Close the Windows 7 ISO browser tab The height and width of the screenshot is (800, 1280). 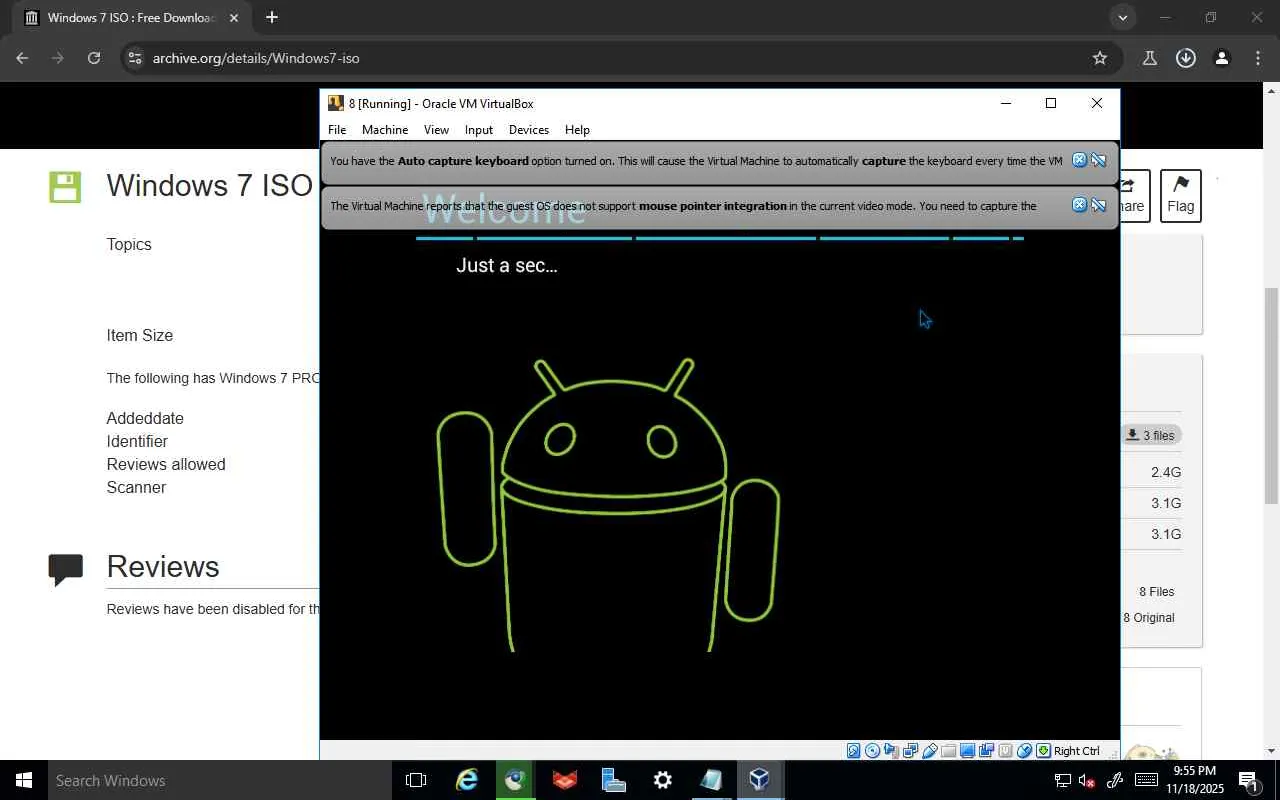234,18
